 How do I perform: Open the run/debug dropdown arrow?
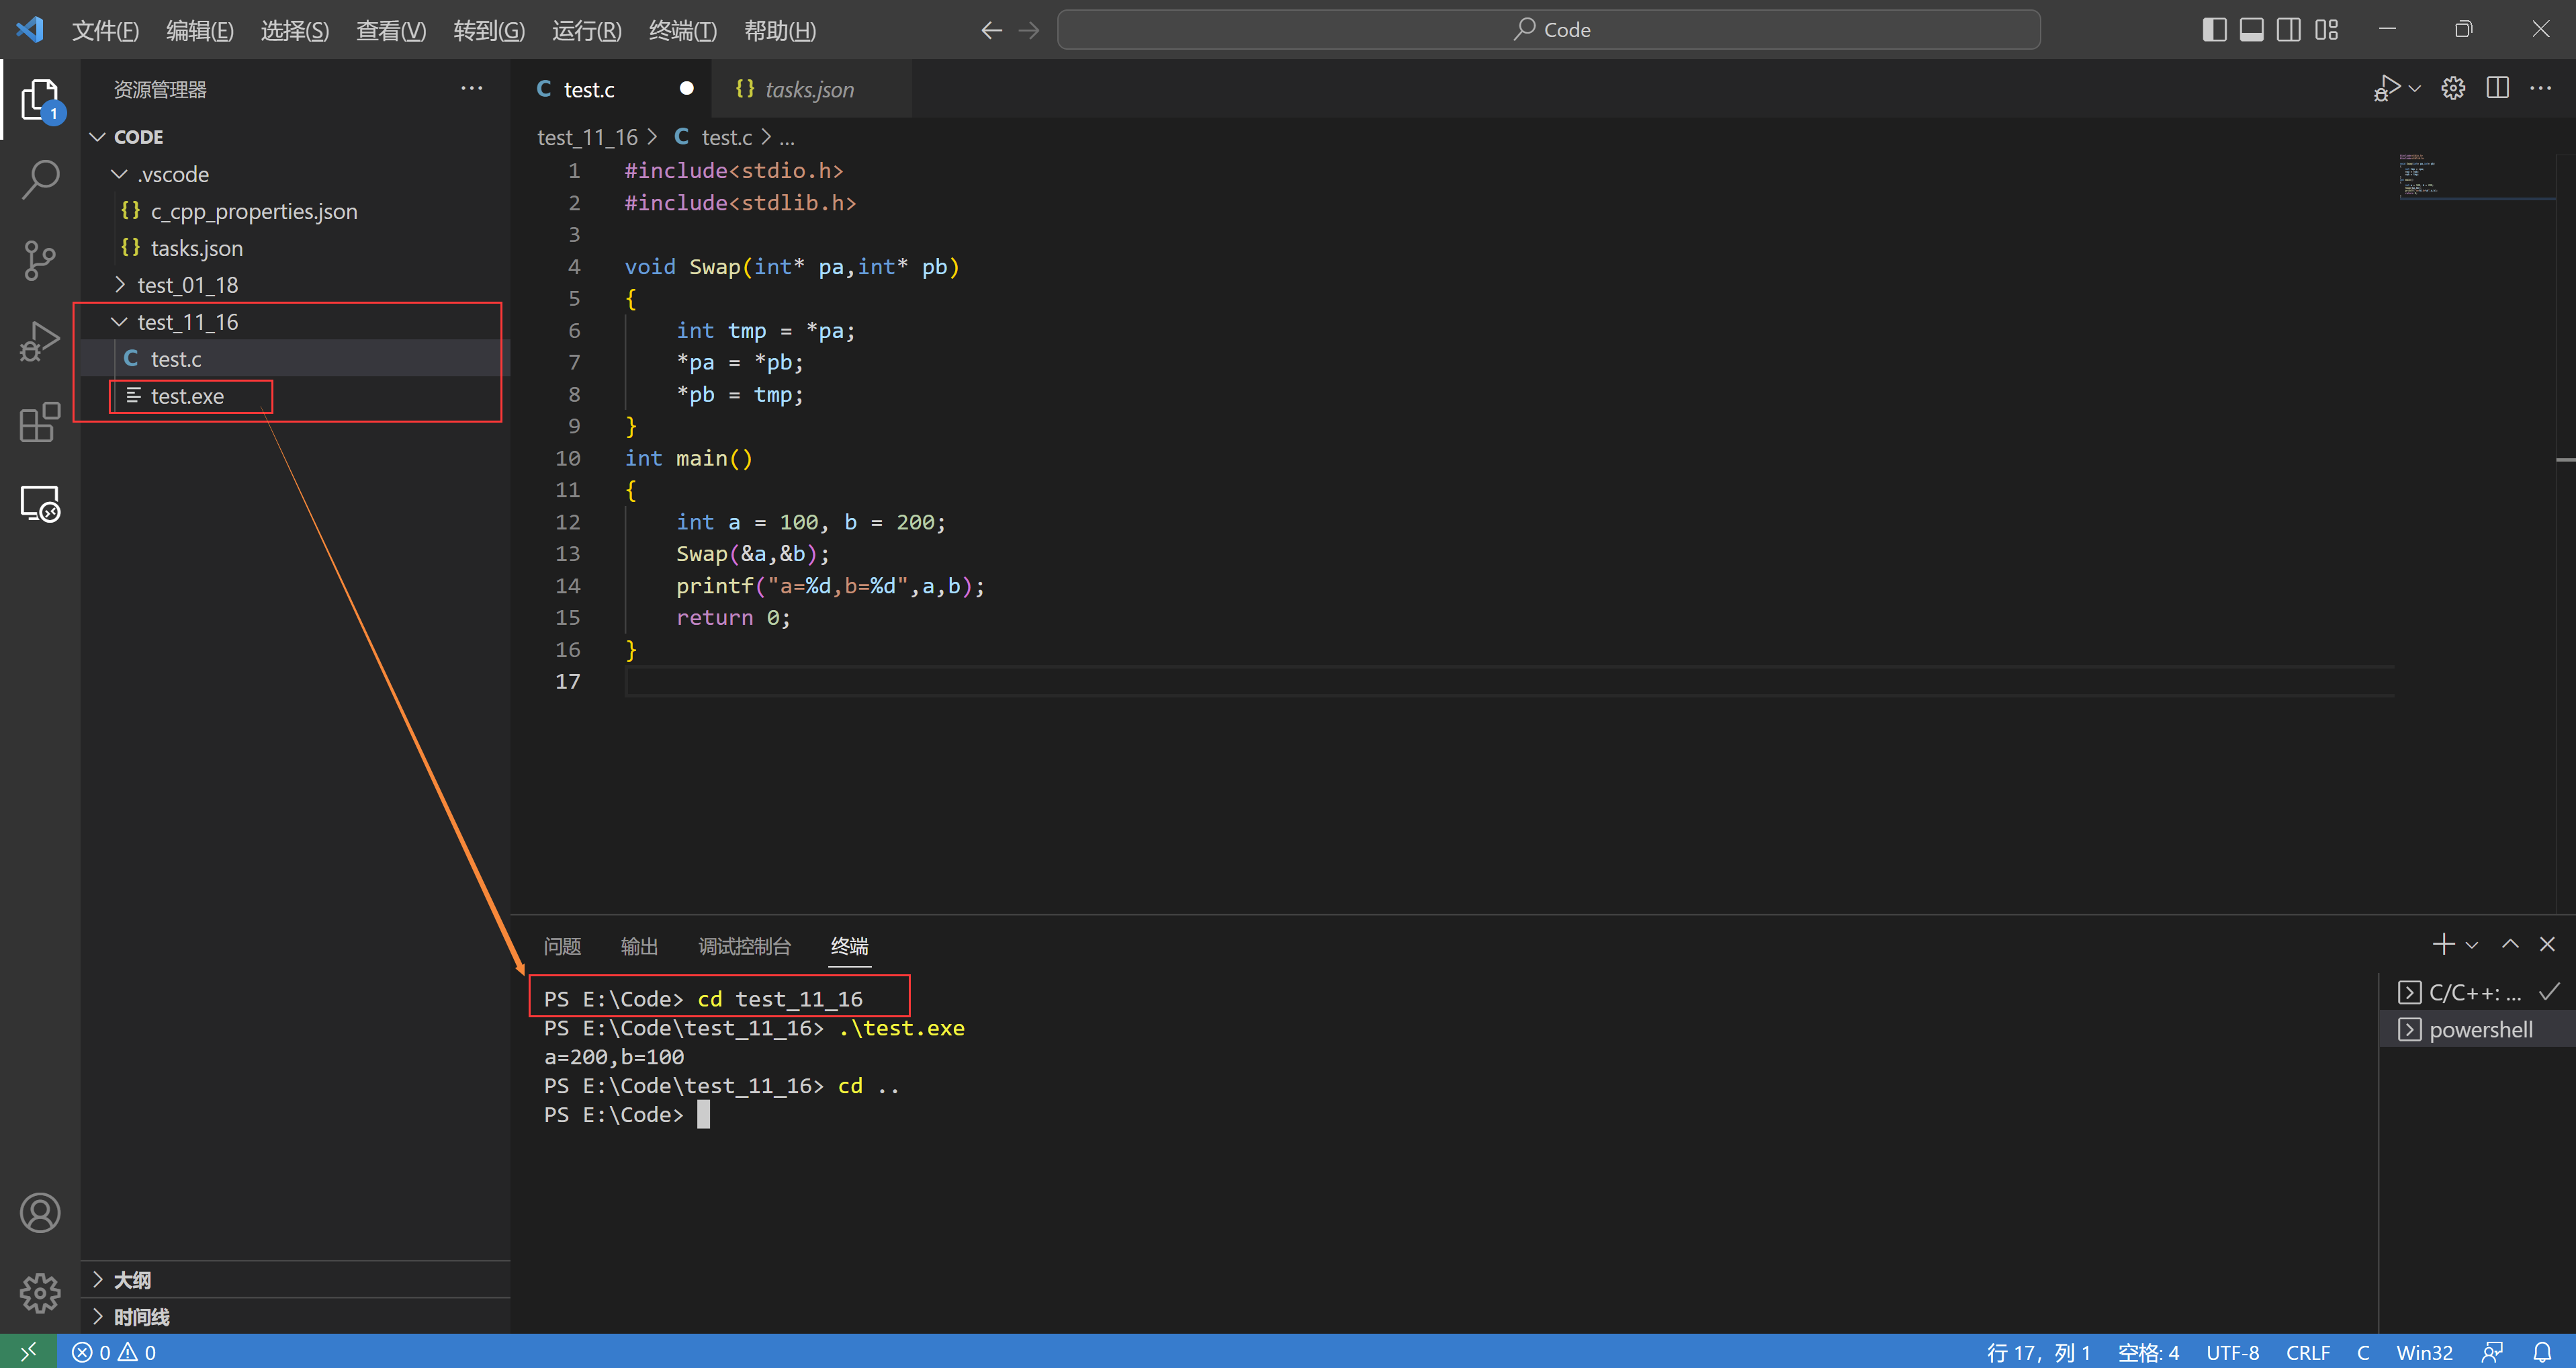(x=2415, y=89)
